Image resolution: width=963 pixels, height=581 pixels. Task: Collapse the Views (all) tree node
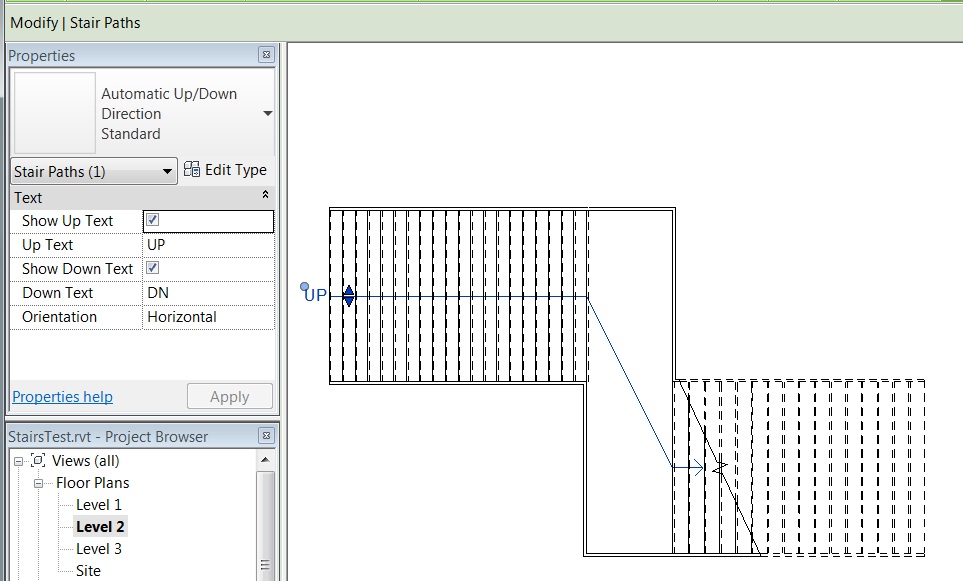tap(18, 461)
